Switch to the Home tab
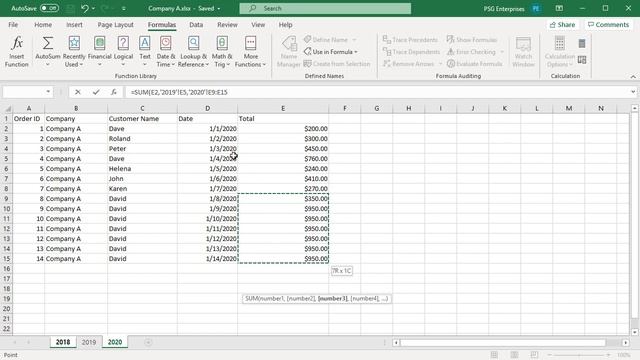 pos(43,25)
